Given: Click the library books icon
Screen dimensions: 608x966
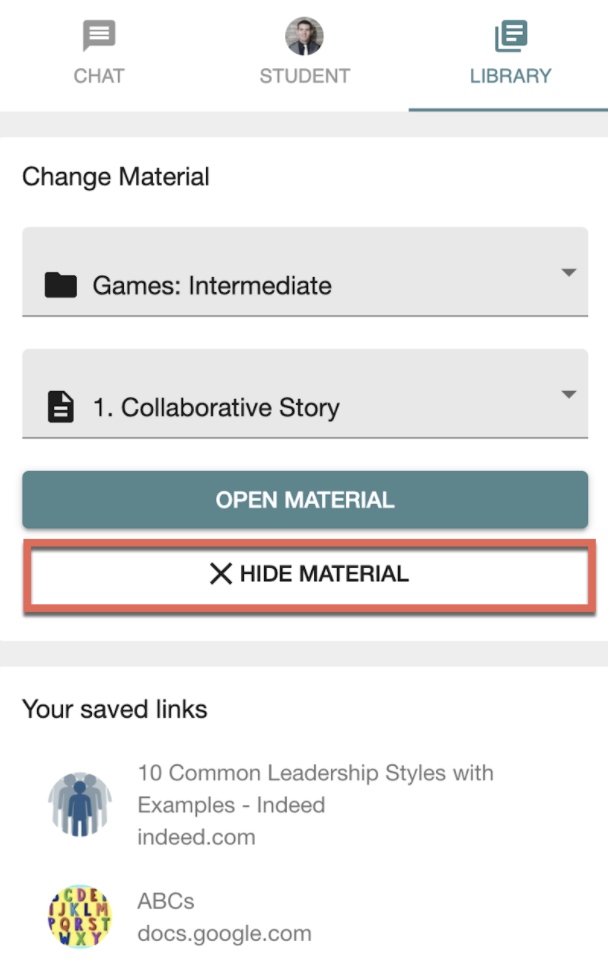Looking at the screenshot, I should point(511,36).
